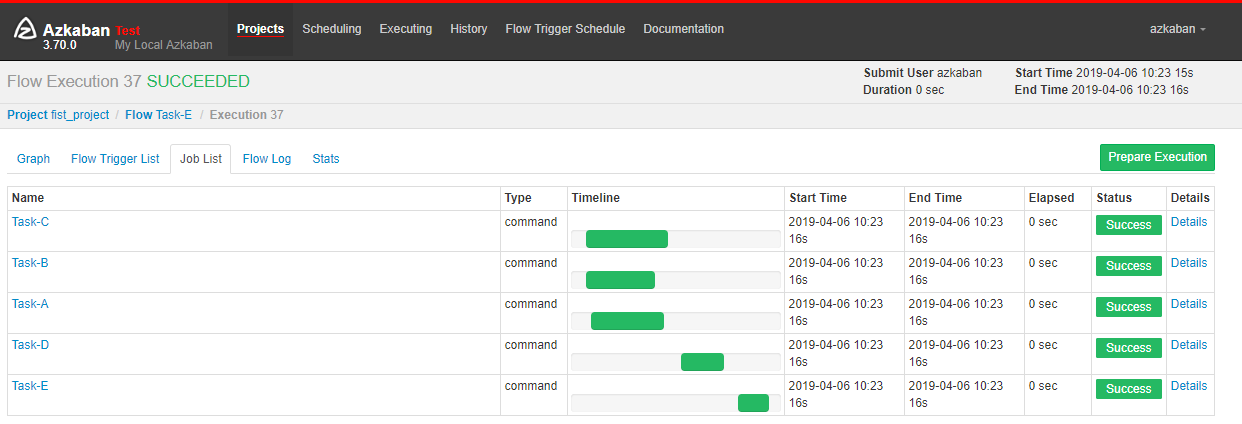Open the Flow Task-E breadcrumb link
This screenshot has width=1242, height=424.
[x=158, y=115]
